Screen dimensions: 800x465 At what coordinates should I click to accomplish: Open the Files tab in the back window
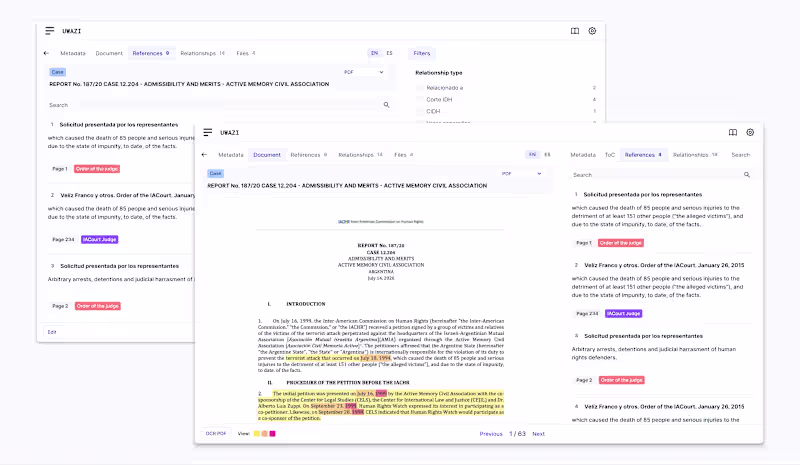coord(246,53)
